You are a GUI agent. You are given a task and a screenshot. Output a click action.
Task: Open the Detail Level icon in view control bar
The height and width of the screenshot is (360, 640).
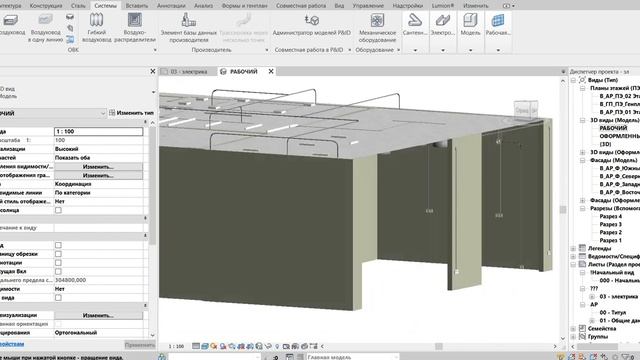coord(196,346)
